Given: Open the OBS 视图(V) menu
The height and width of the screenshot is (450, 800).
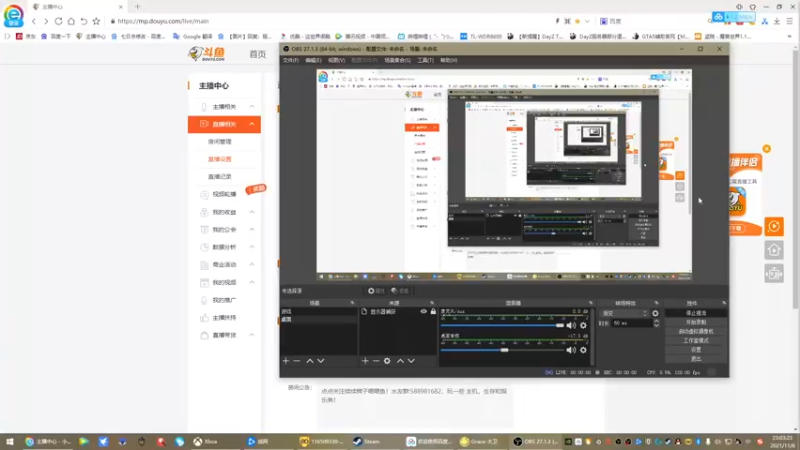Looking at the screenshot, I should coord(336,60).
